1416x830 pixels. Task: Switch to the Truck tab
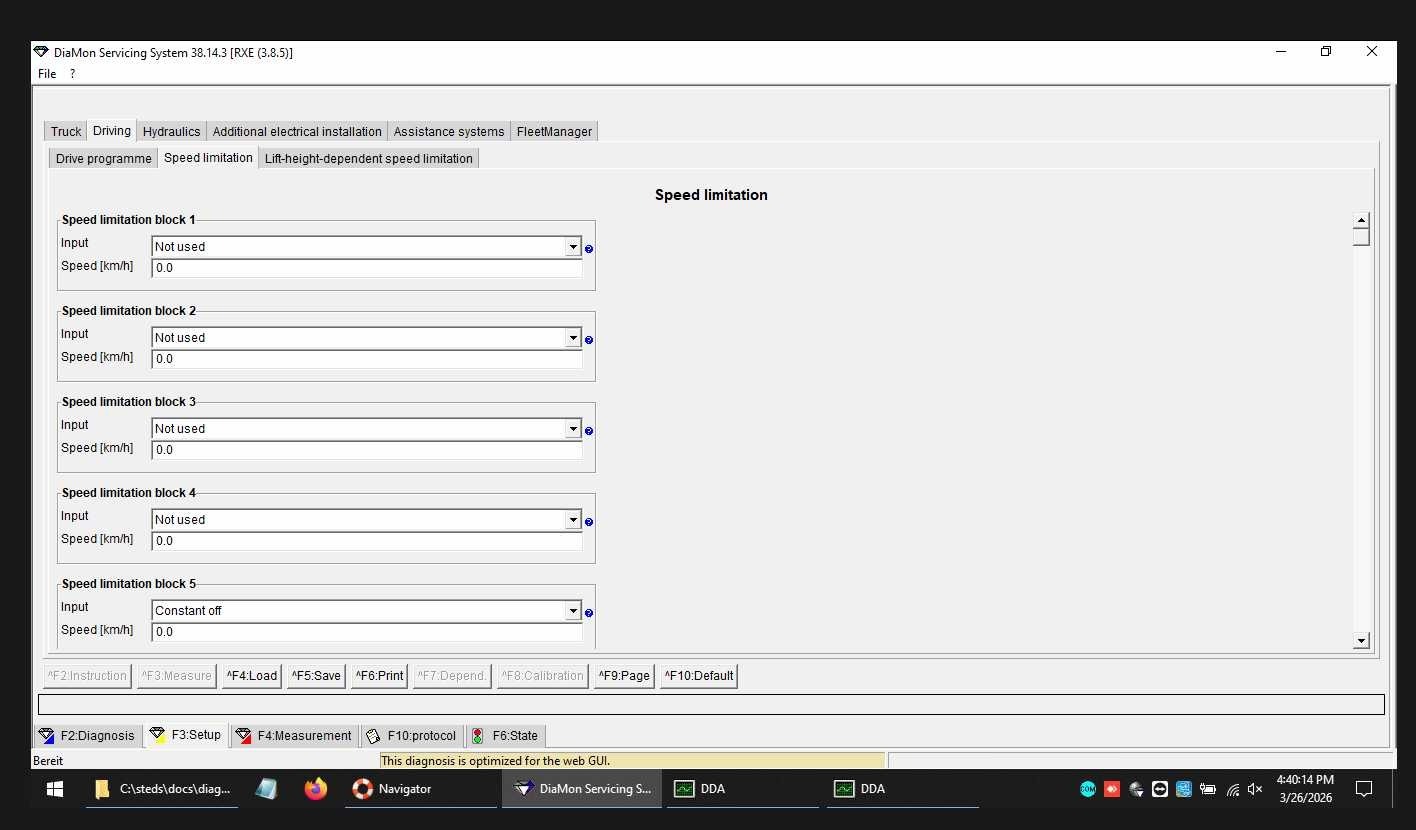point(66,132)
